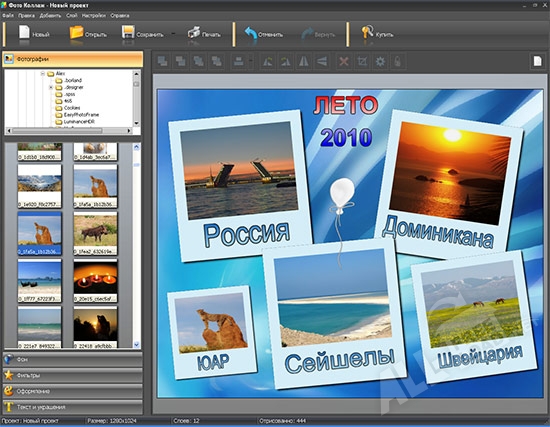
Task: Click the palette icon of Оформление panel
Action: [9, 391]
